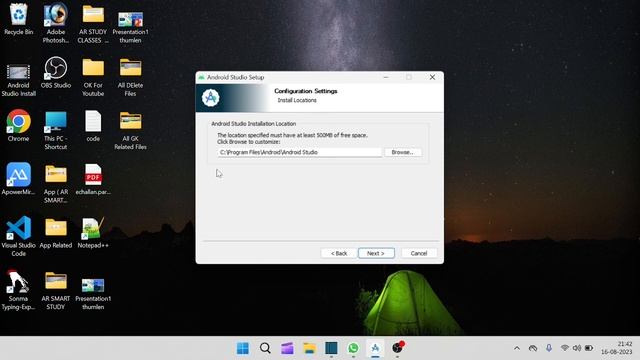Screen dimensions: 640x360
Task: Launch OBS Studio from the desktop
Action: tap(56, 73)
